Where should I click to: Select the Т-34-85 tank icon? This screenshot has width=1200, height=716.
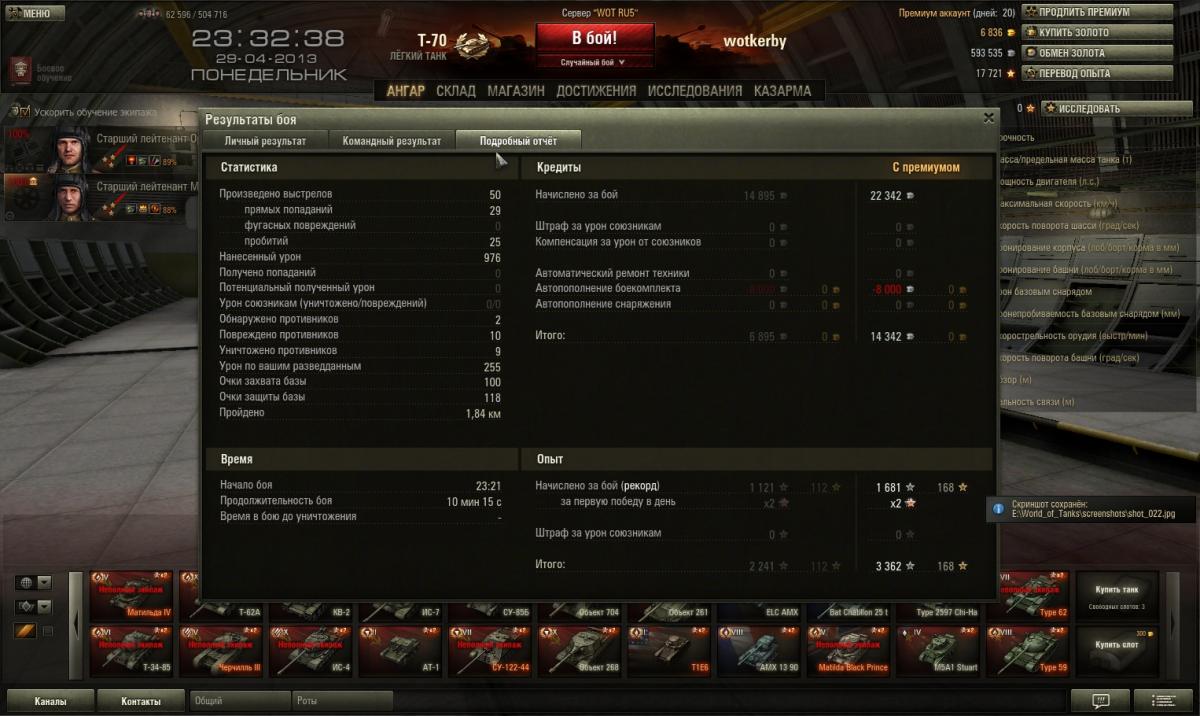[x=134, y=651]
